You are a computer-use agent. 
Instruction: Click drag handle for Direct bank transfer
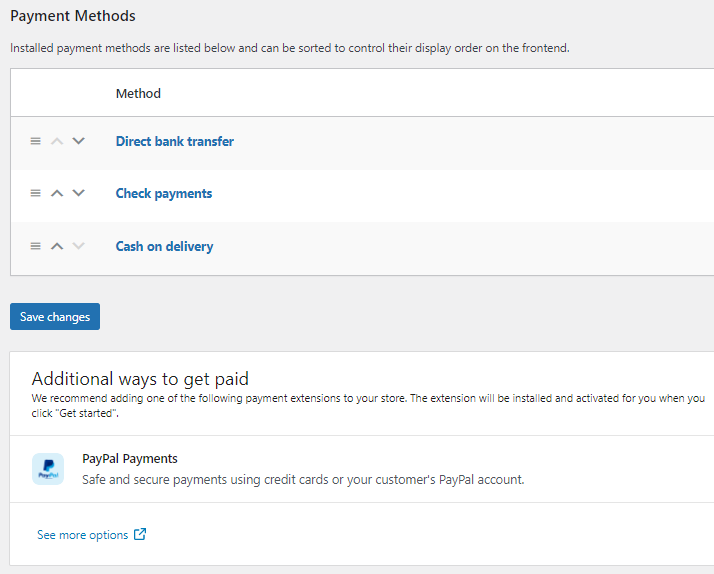point(35,141)
